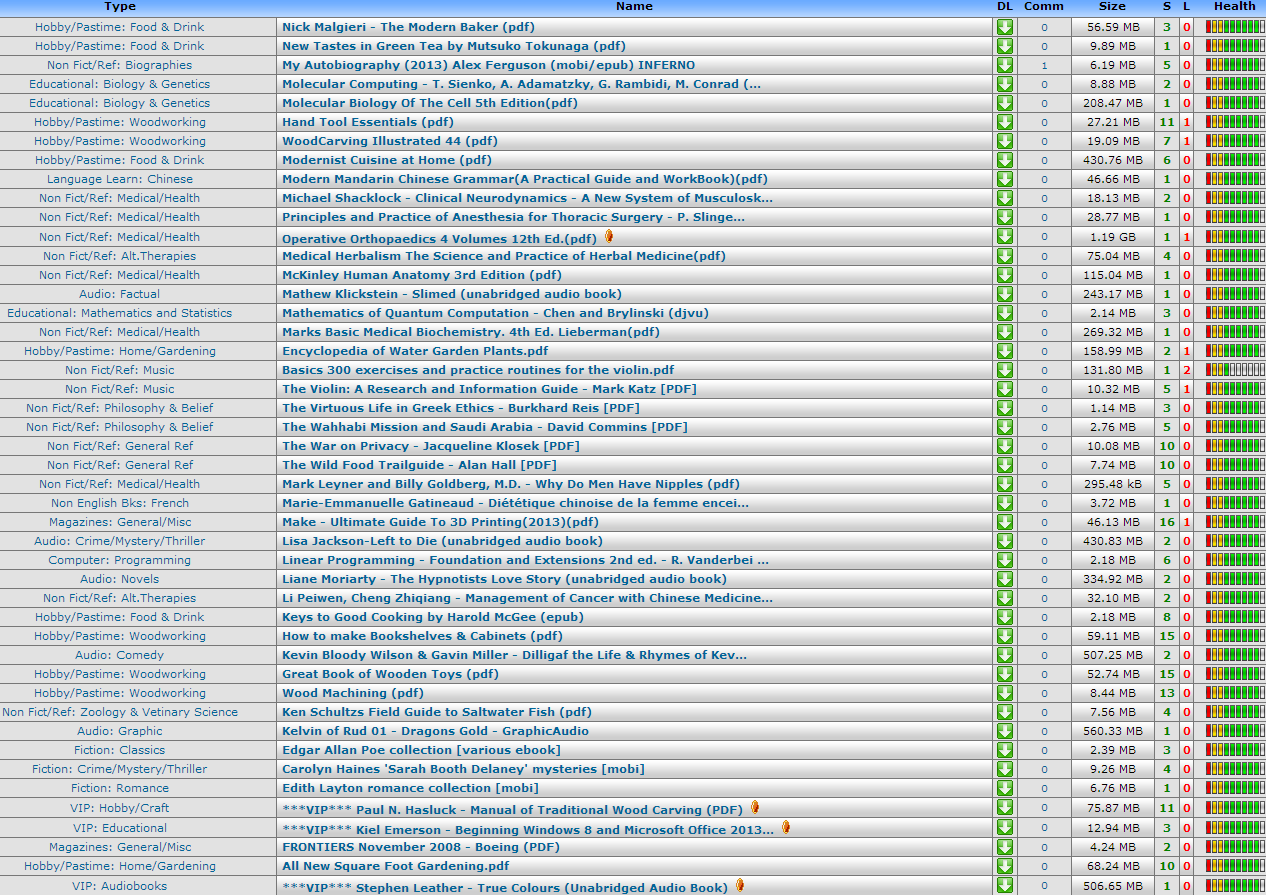Click orange badge next to Paul N. Hasluck VIP title
Image resolution: width=1266 pixels, height=895 pixels.
coord(755,807)
